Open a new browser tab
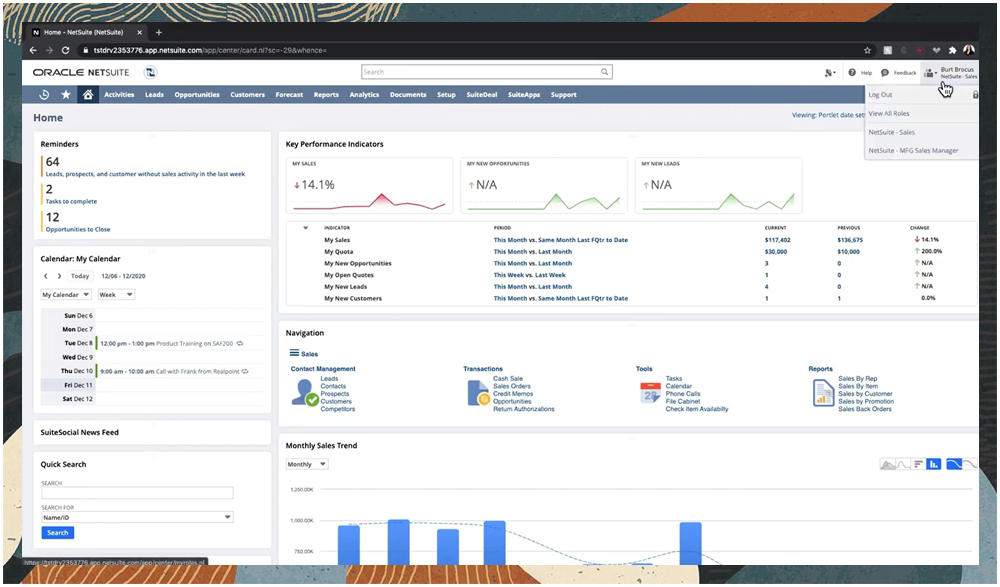Screen dimensions: 1000x587 click(159, 33)
